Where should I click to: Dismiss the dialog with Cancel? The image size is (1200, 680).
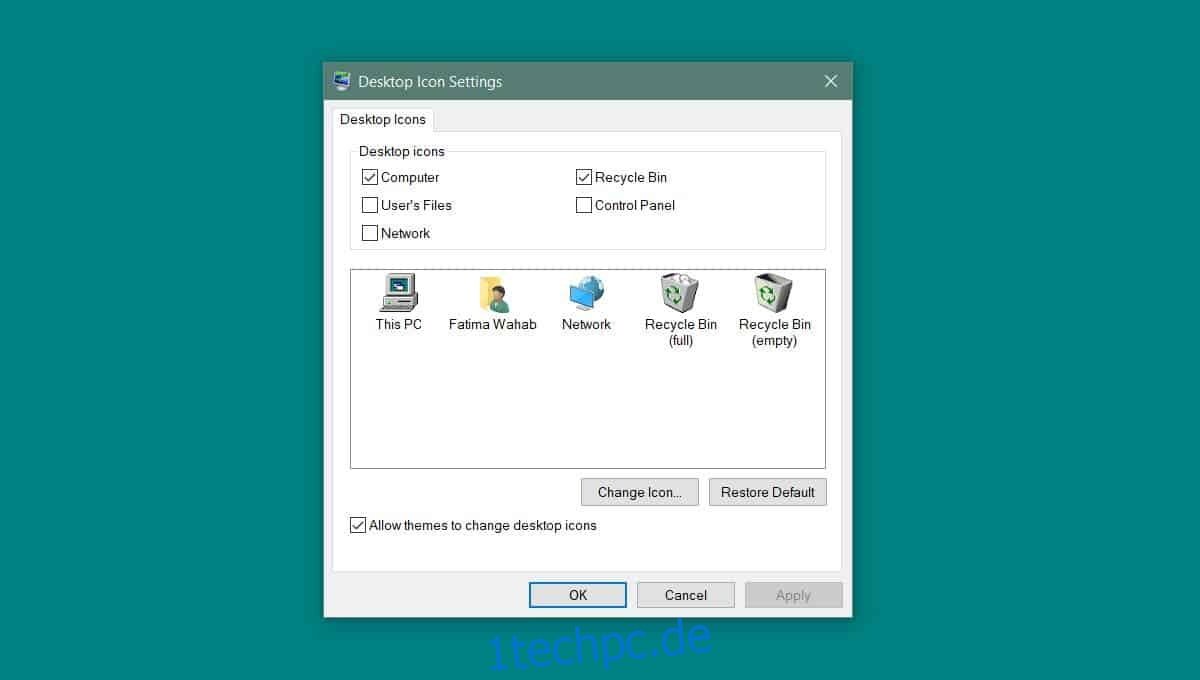coord(685,594)
